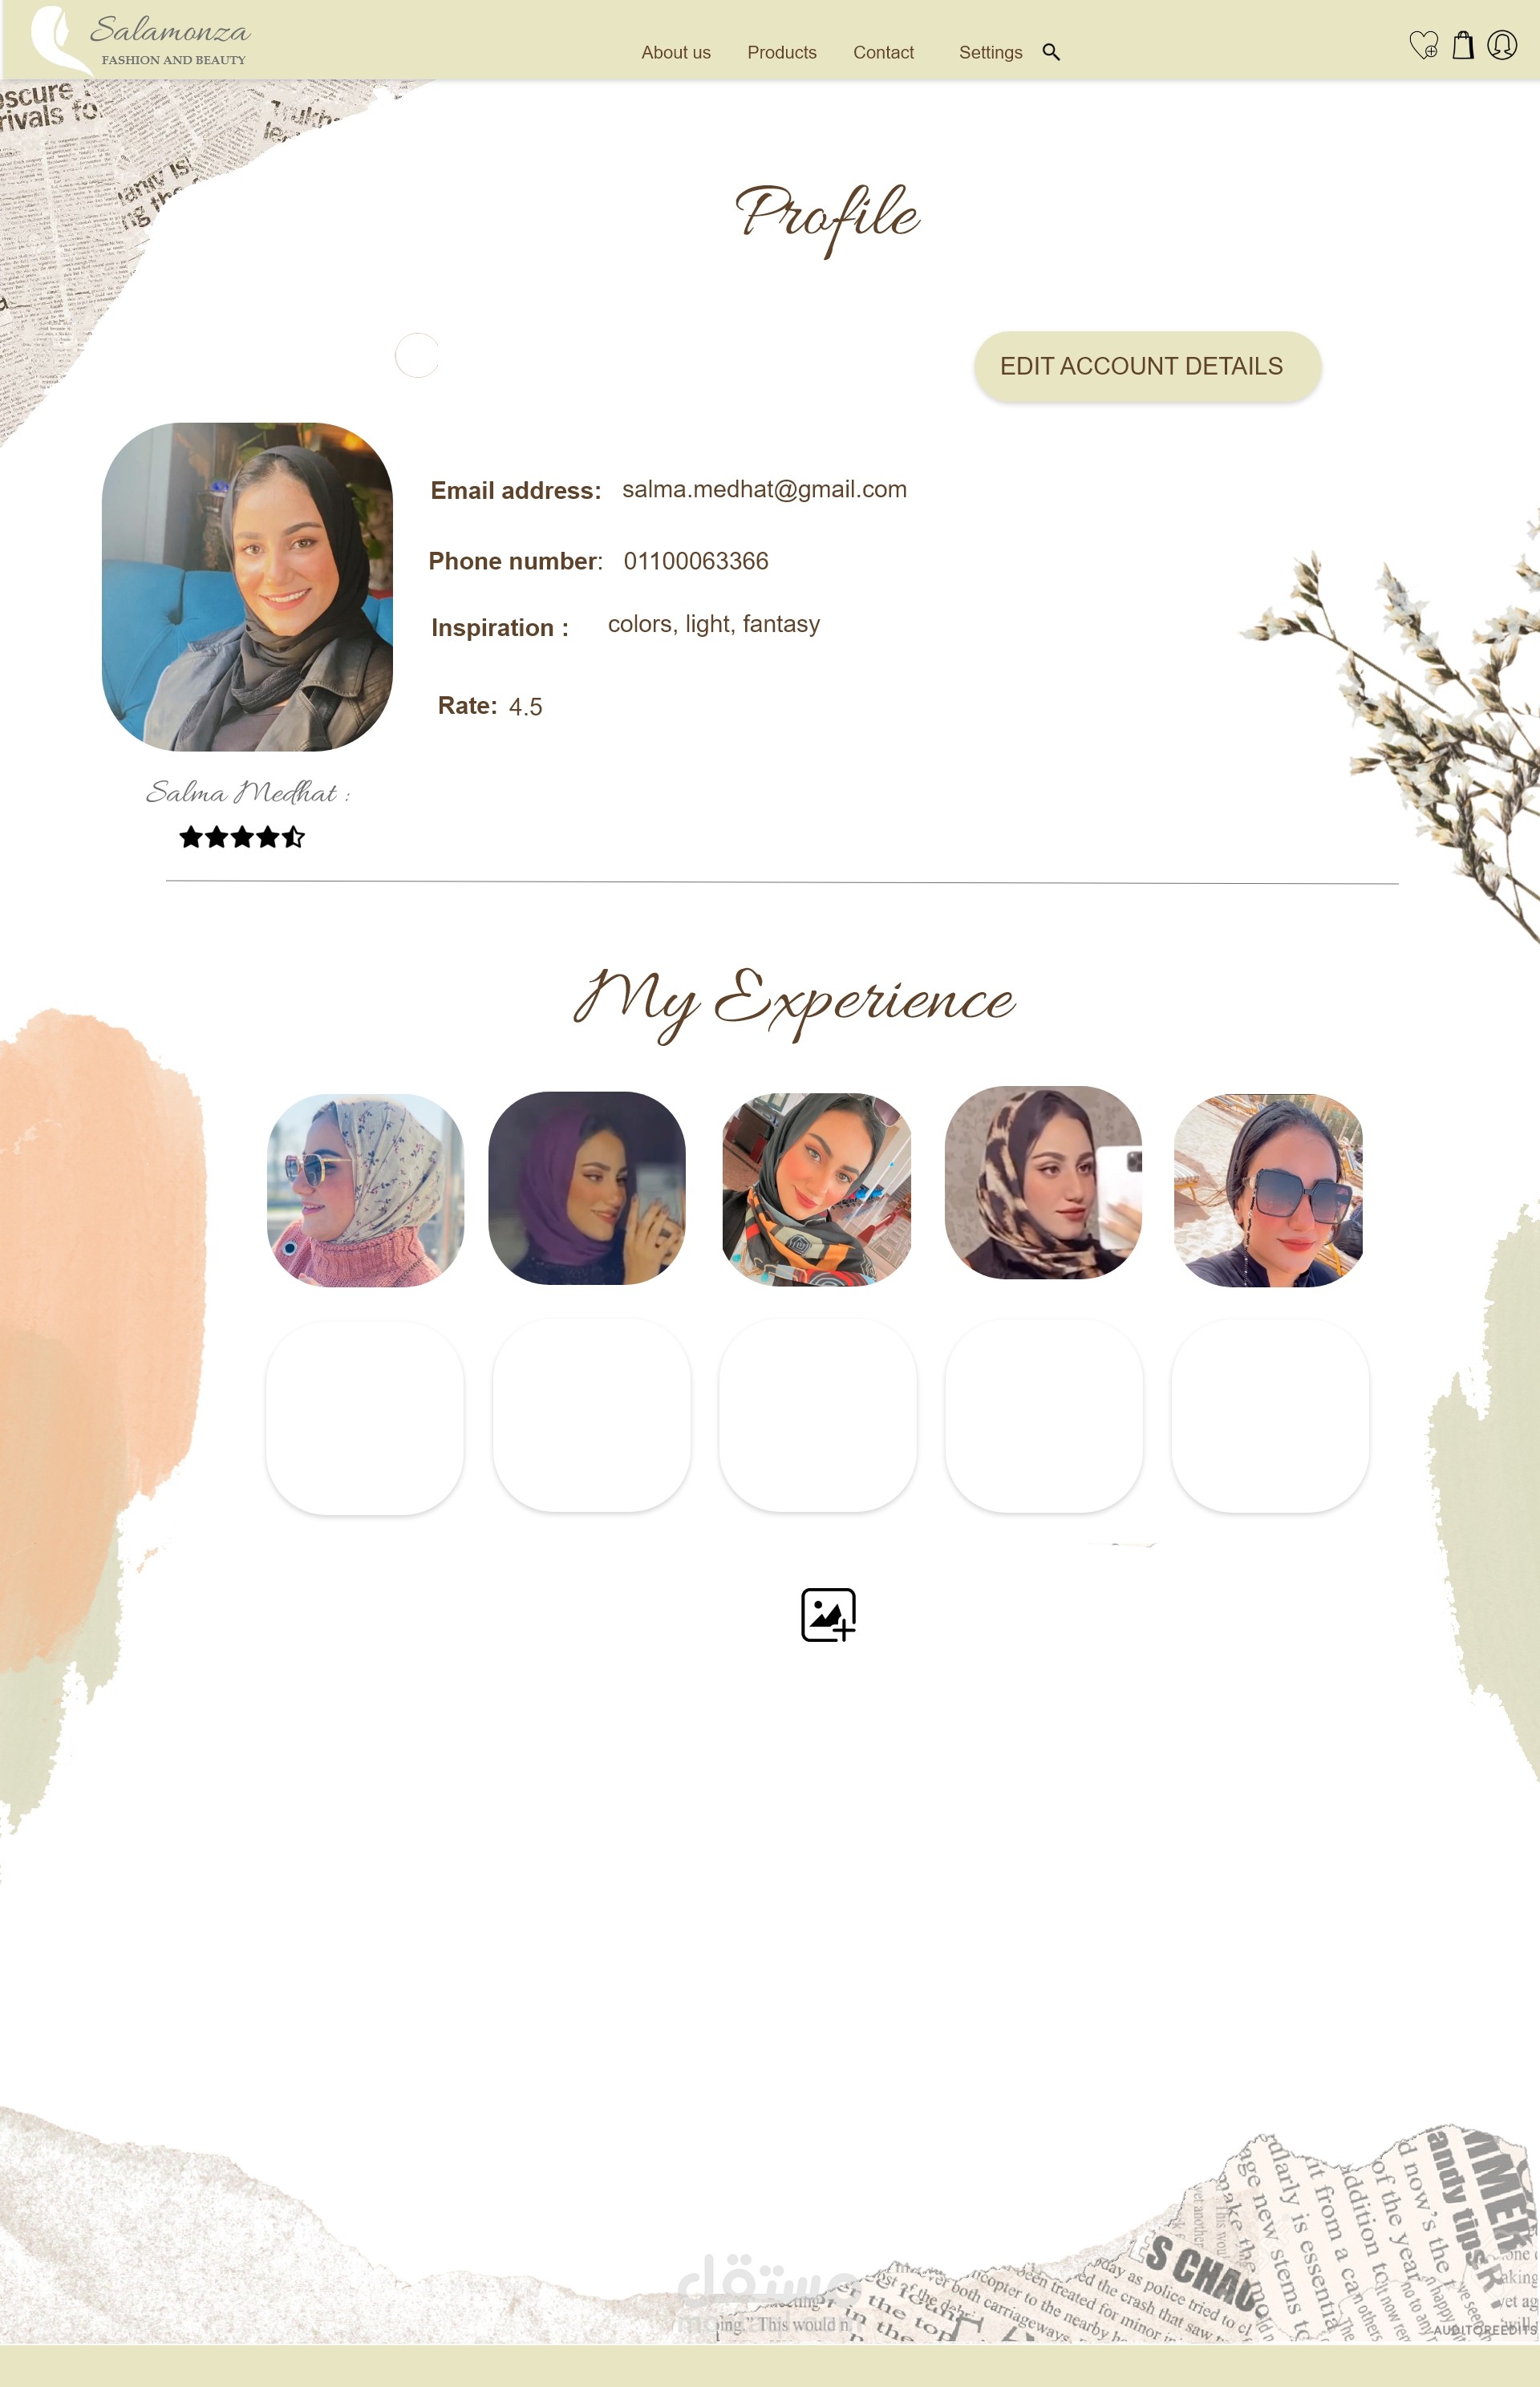Image resolution: width=1540 pixels, height=2387 pixels.
Task: Open the Contact menu item
Action: (883, 52)
